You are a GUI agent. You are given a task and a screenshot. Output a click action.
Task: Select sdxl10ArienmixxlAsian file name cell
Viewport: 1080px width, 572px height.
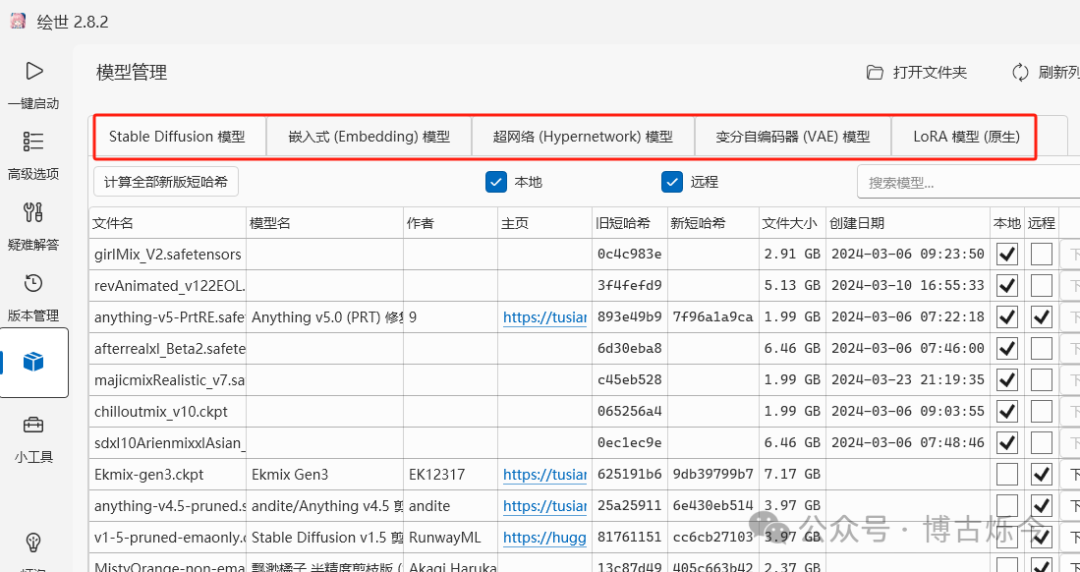coord(167,443)
